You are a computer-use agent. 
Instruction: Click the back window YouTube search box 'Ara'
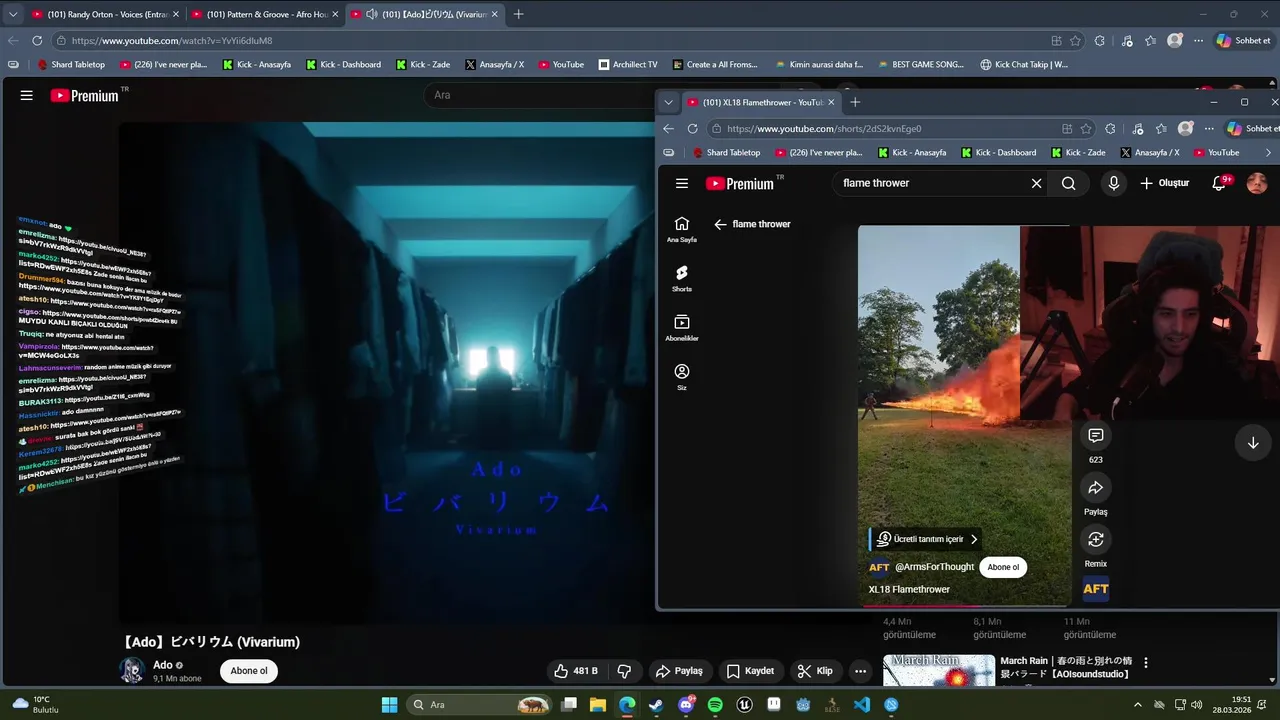tap(540, 95)
